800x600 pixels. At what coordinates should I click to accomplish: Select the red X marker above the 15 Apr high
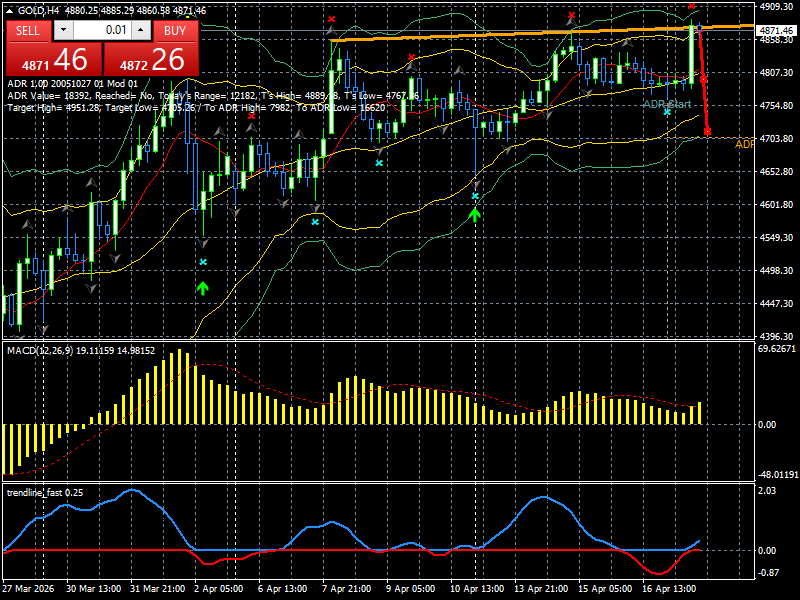click(572, 16)
